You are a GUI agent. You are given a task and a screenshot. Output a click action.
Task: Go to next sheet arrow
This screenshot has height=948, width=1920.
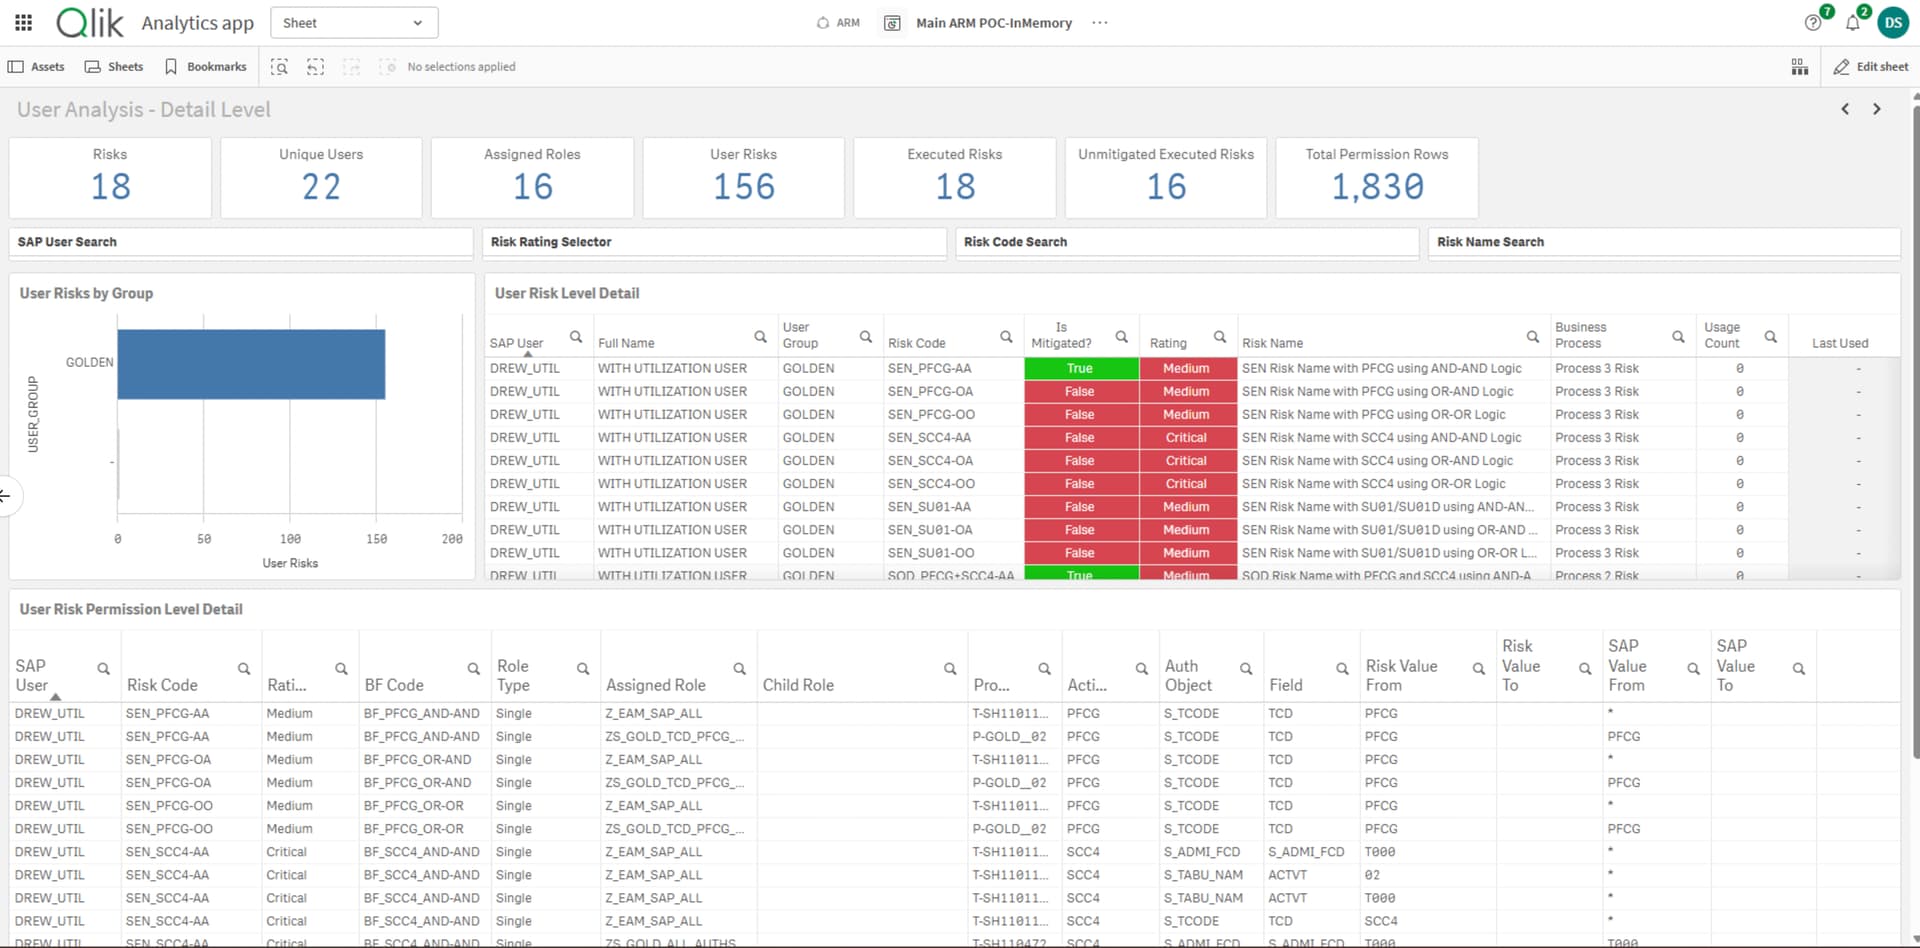[1877, 109]
